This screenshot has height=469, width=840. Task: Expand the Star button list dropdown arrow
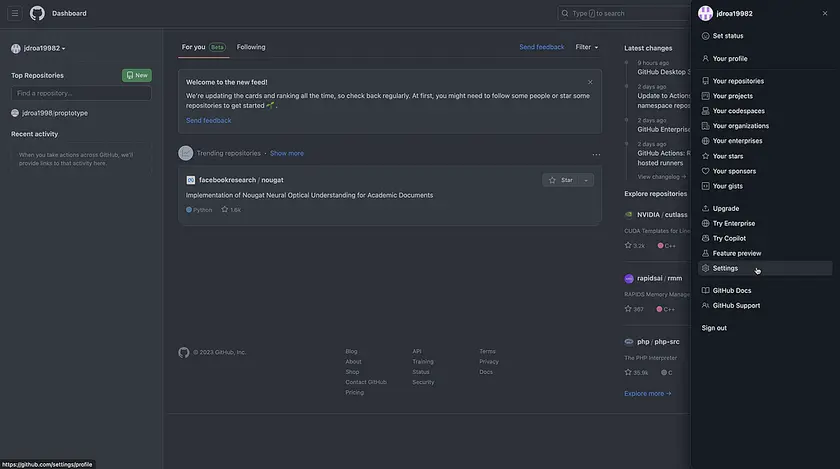pos(586,181)
